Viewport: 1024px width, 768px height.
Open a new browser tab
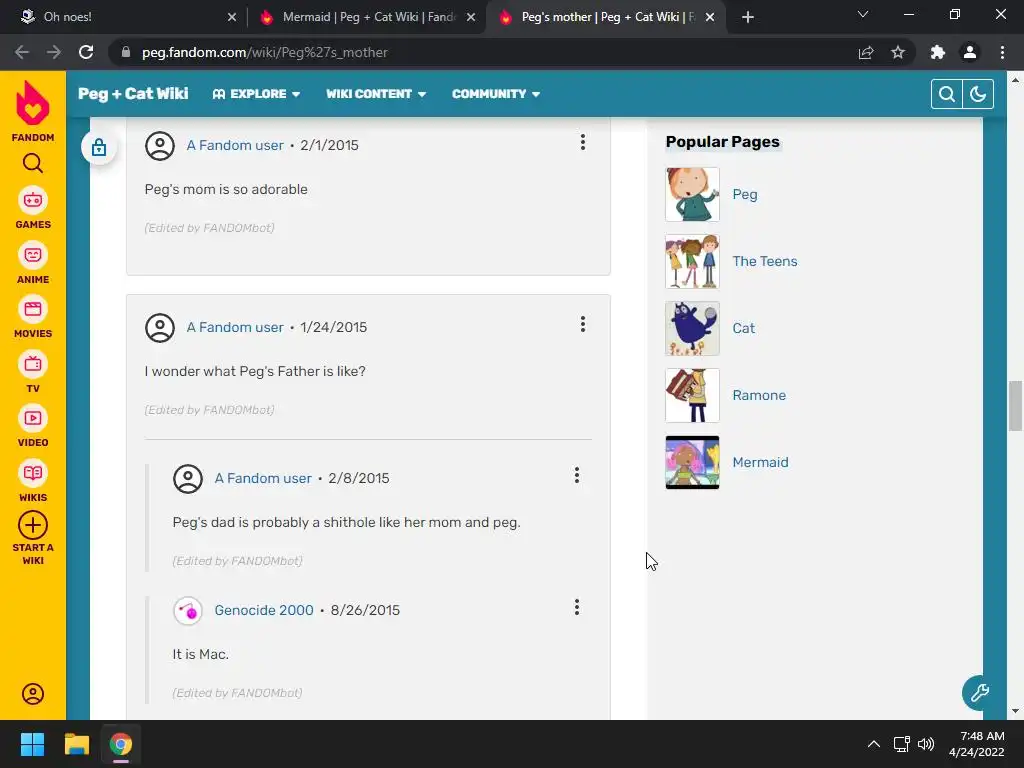tap(748, 17)
